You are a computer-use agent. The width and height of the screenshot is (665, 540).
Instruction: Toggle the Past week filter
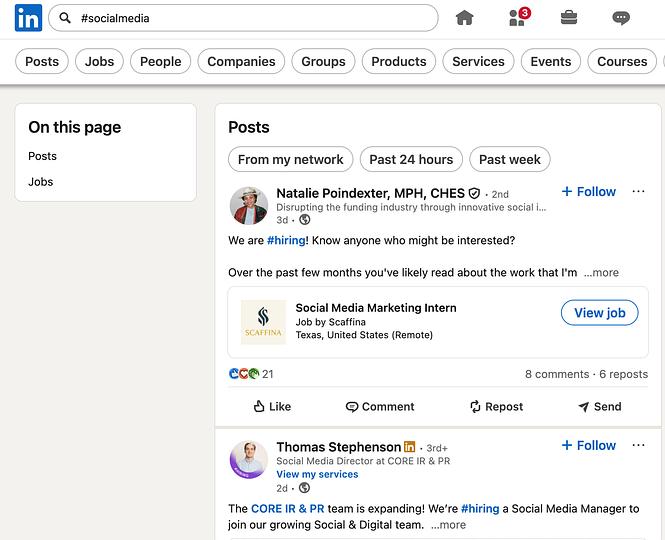pos(510,159)
